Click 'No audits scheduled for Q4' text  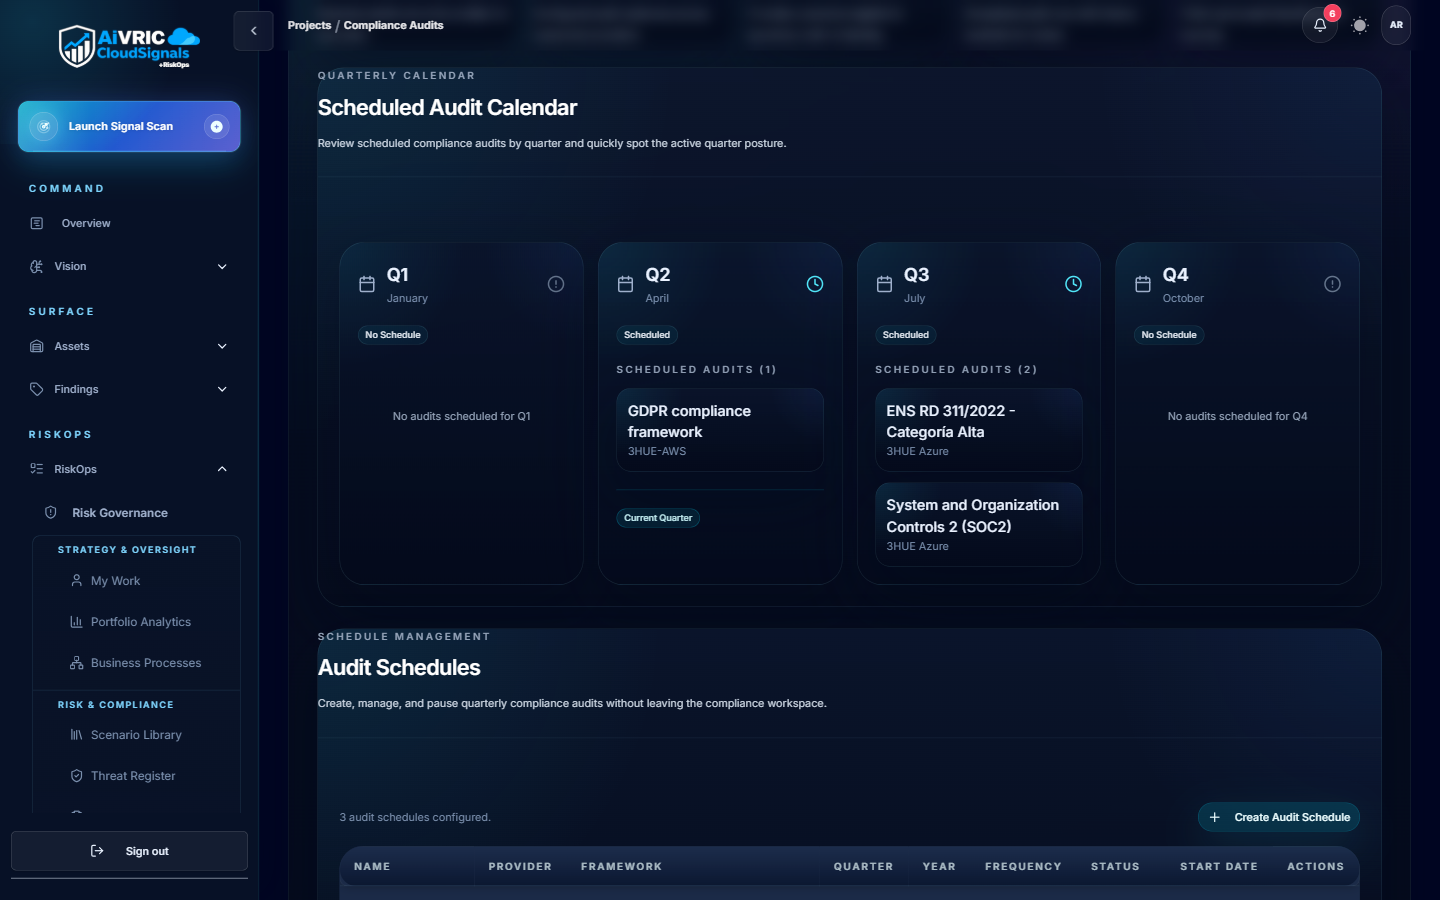[1237, 416]
